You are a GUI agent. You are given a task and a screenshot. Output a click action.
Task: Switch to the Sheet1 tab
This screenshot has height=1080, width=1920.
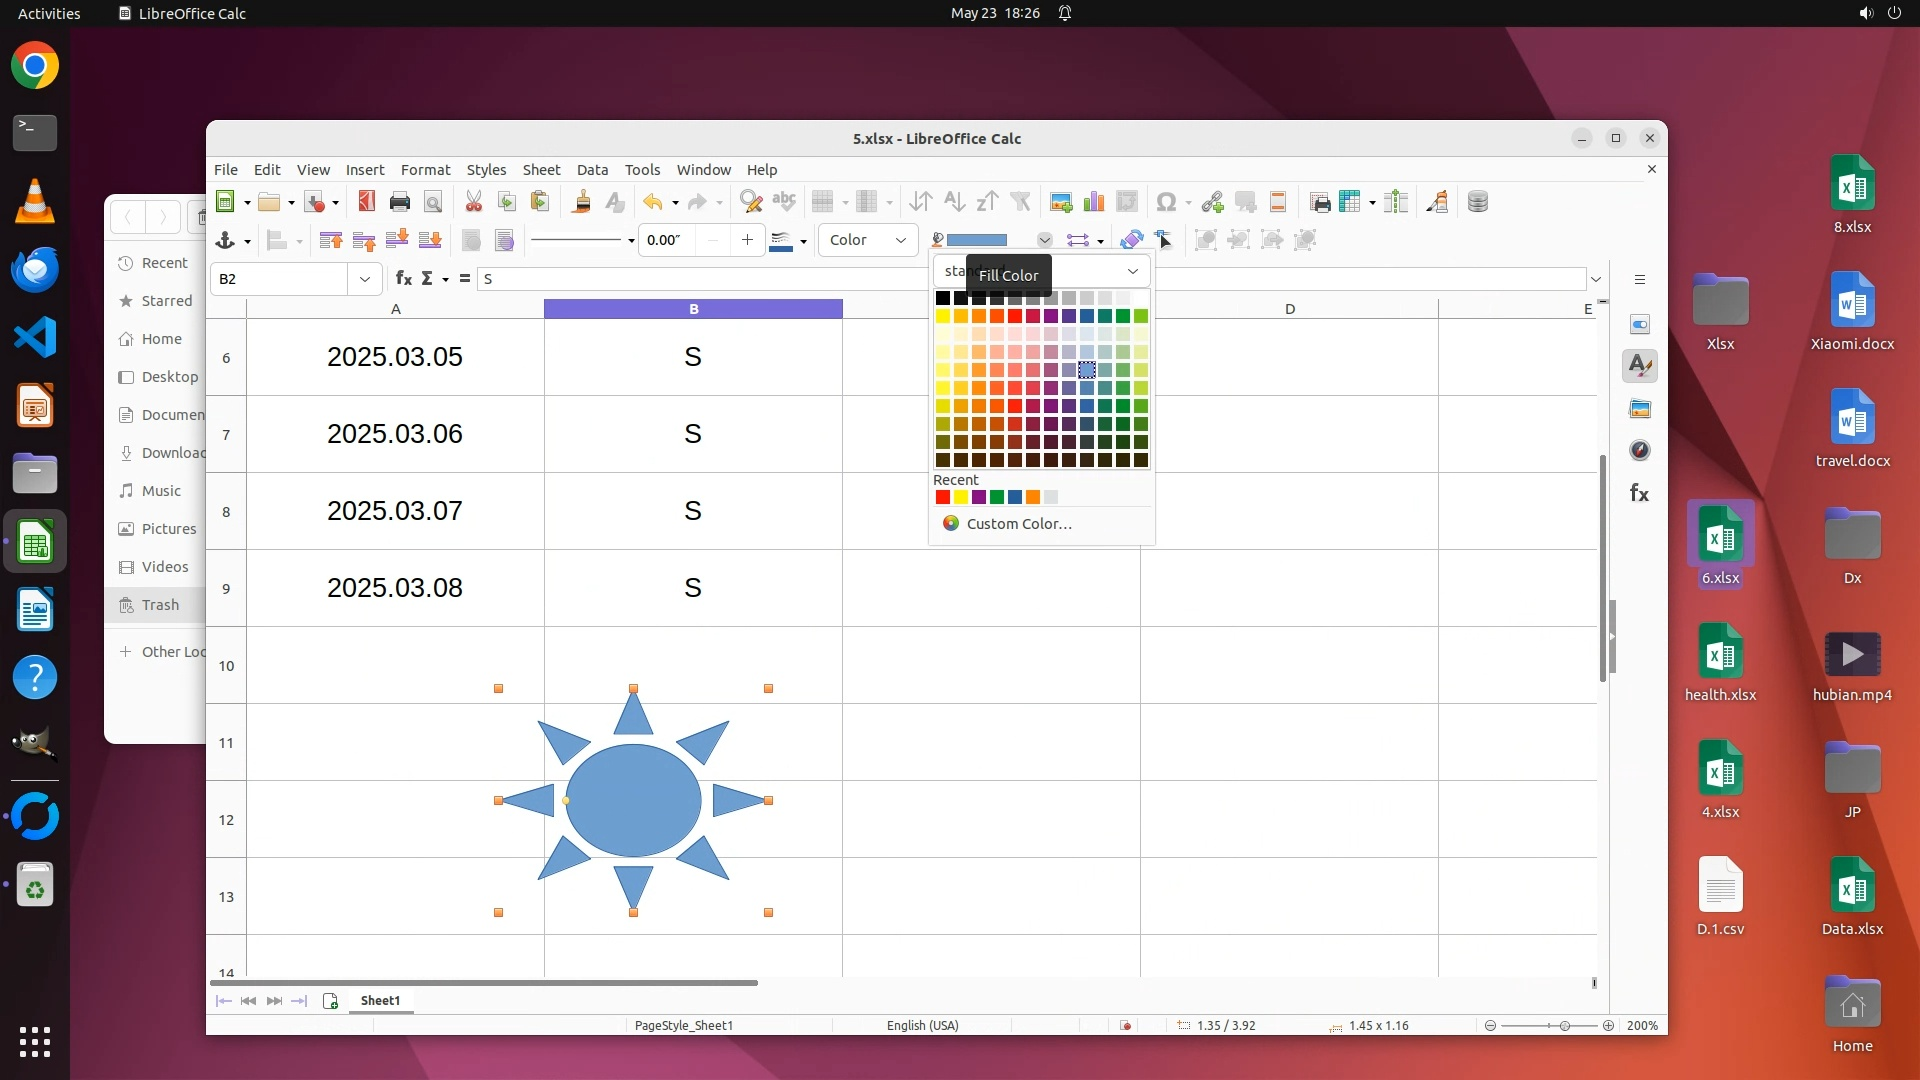[x=380, y=1001]
